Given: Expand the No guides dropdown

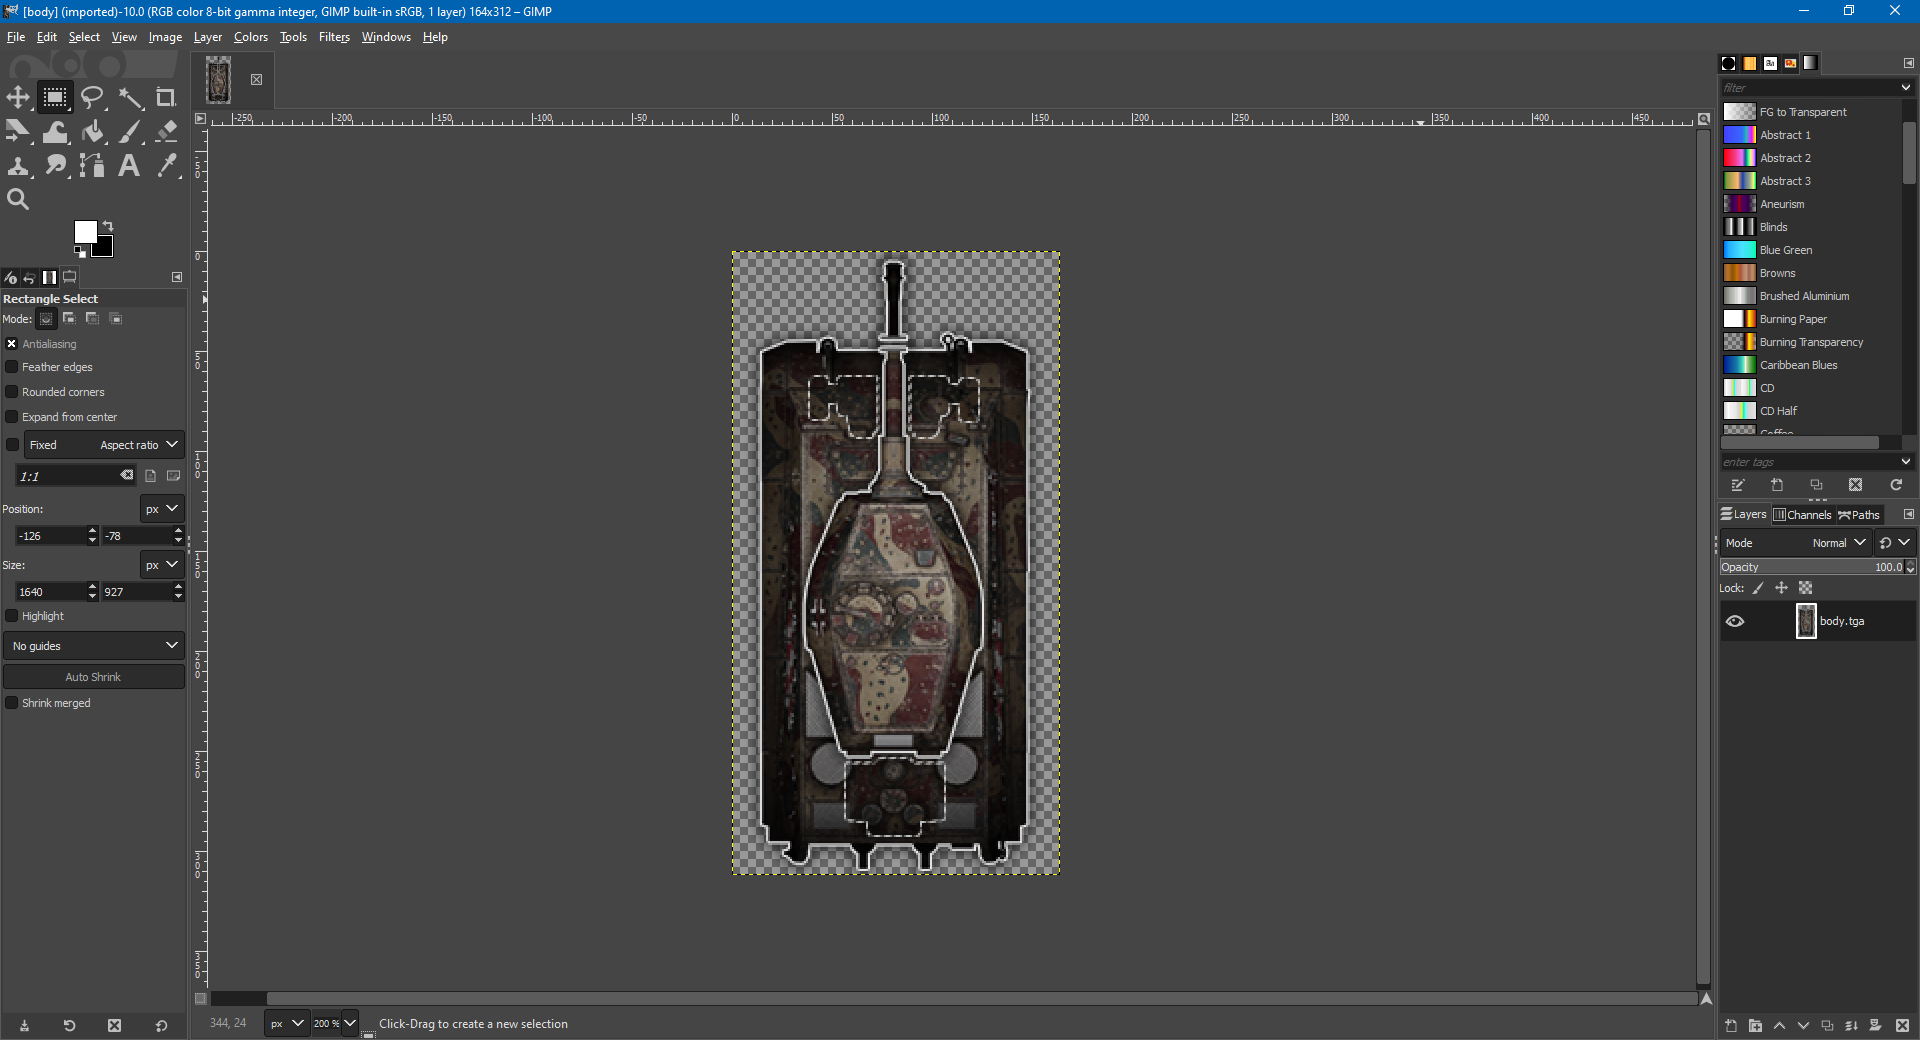Looking at the screenshot, I should pos(94,646).
